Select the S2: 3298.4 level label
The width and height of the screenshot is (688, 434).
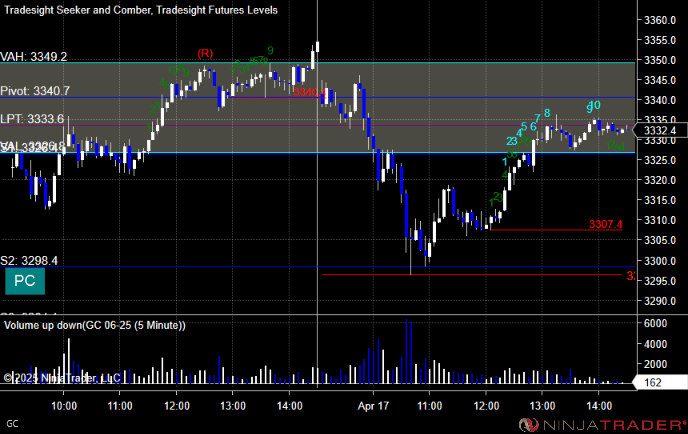[29, 261]
